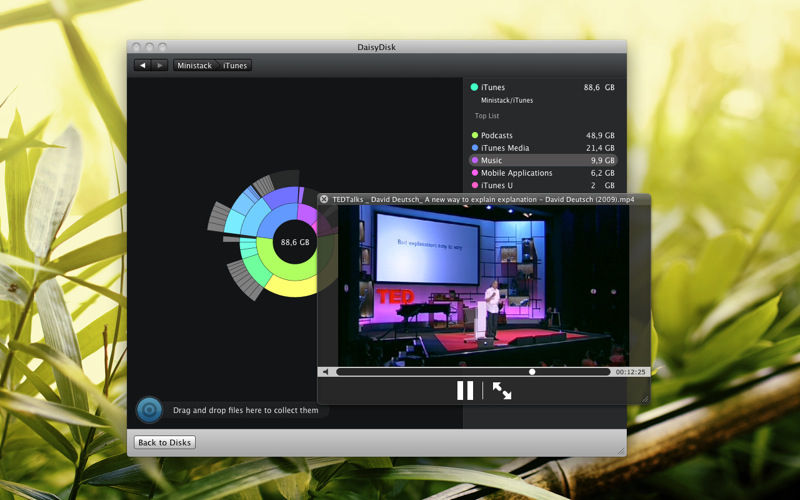Click the blue iTunes Media color dot
The image size is (800, 500).
coord(474,148)
